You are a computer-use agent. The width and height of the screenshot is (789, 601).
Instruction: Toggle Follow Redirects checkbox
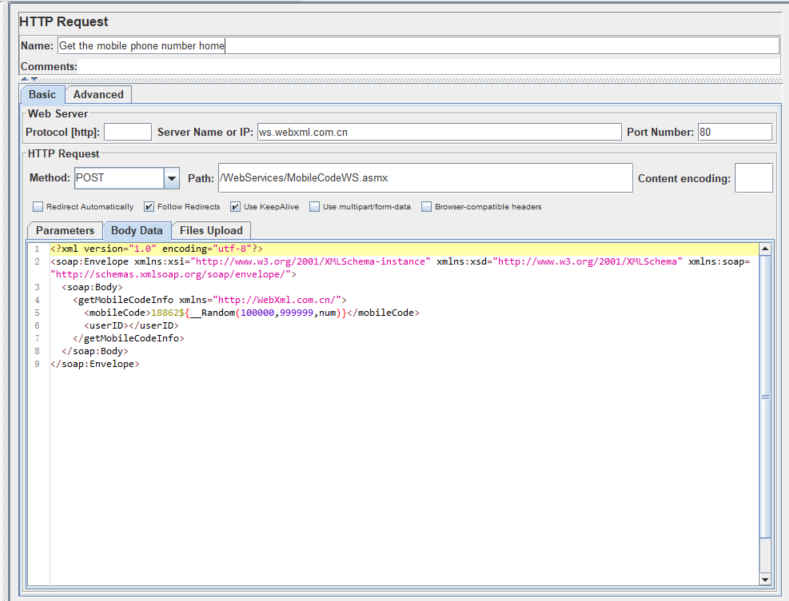point(149,207)
